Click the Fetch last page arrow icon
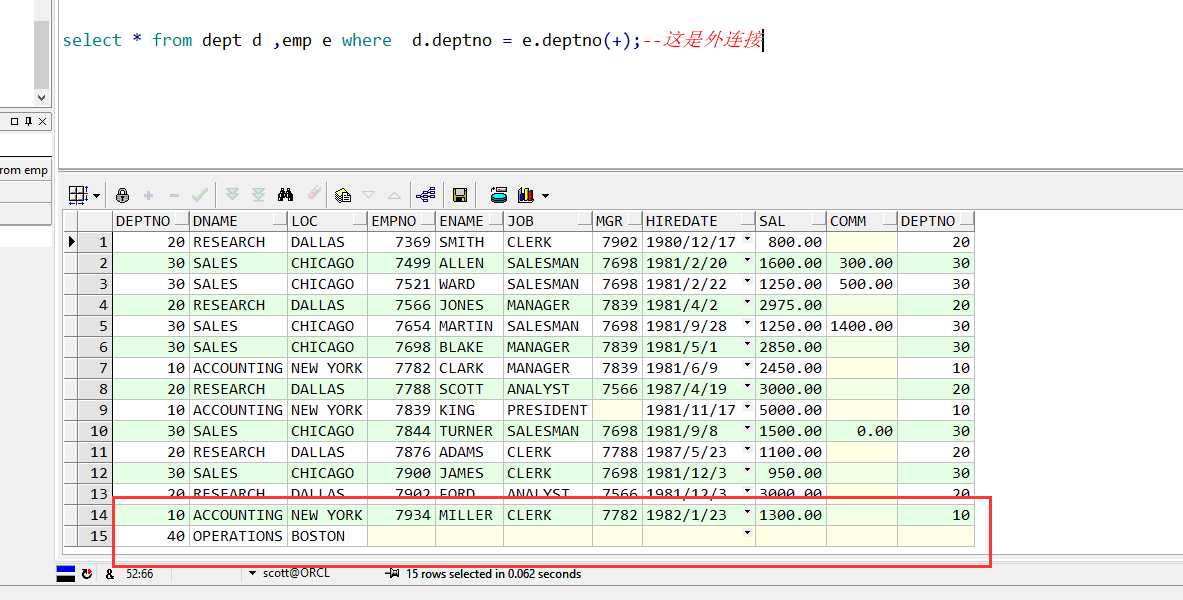Viewport: 1183px width, 600px height. point(258,195)
